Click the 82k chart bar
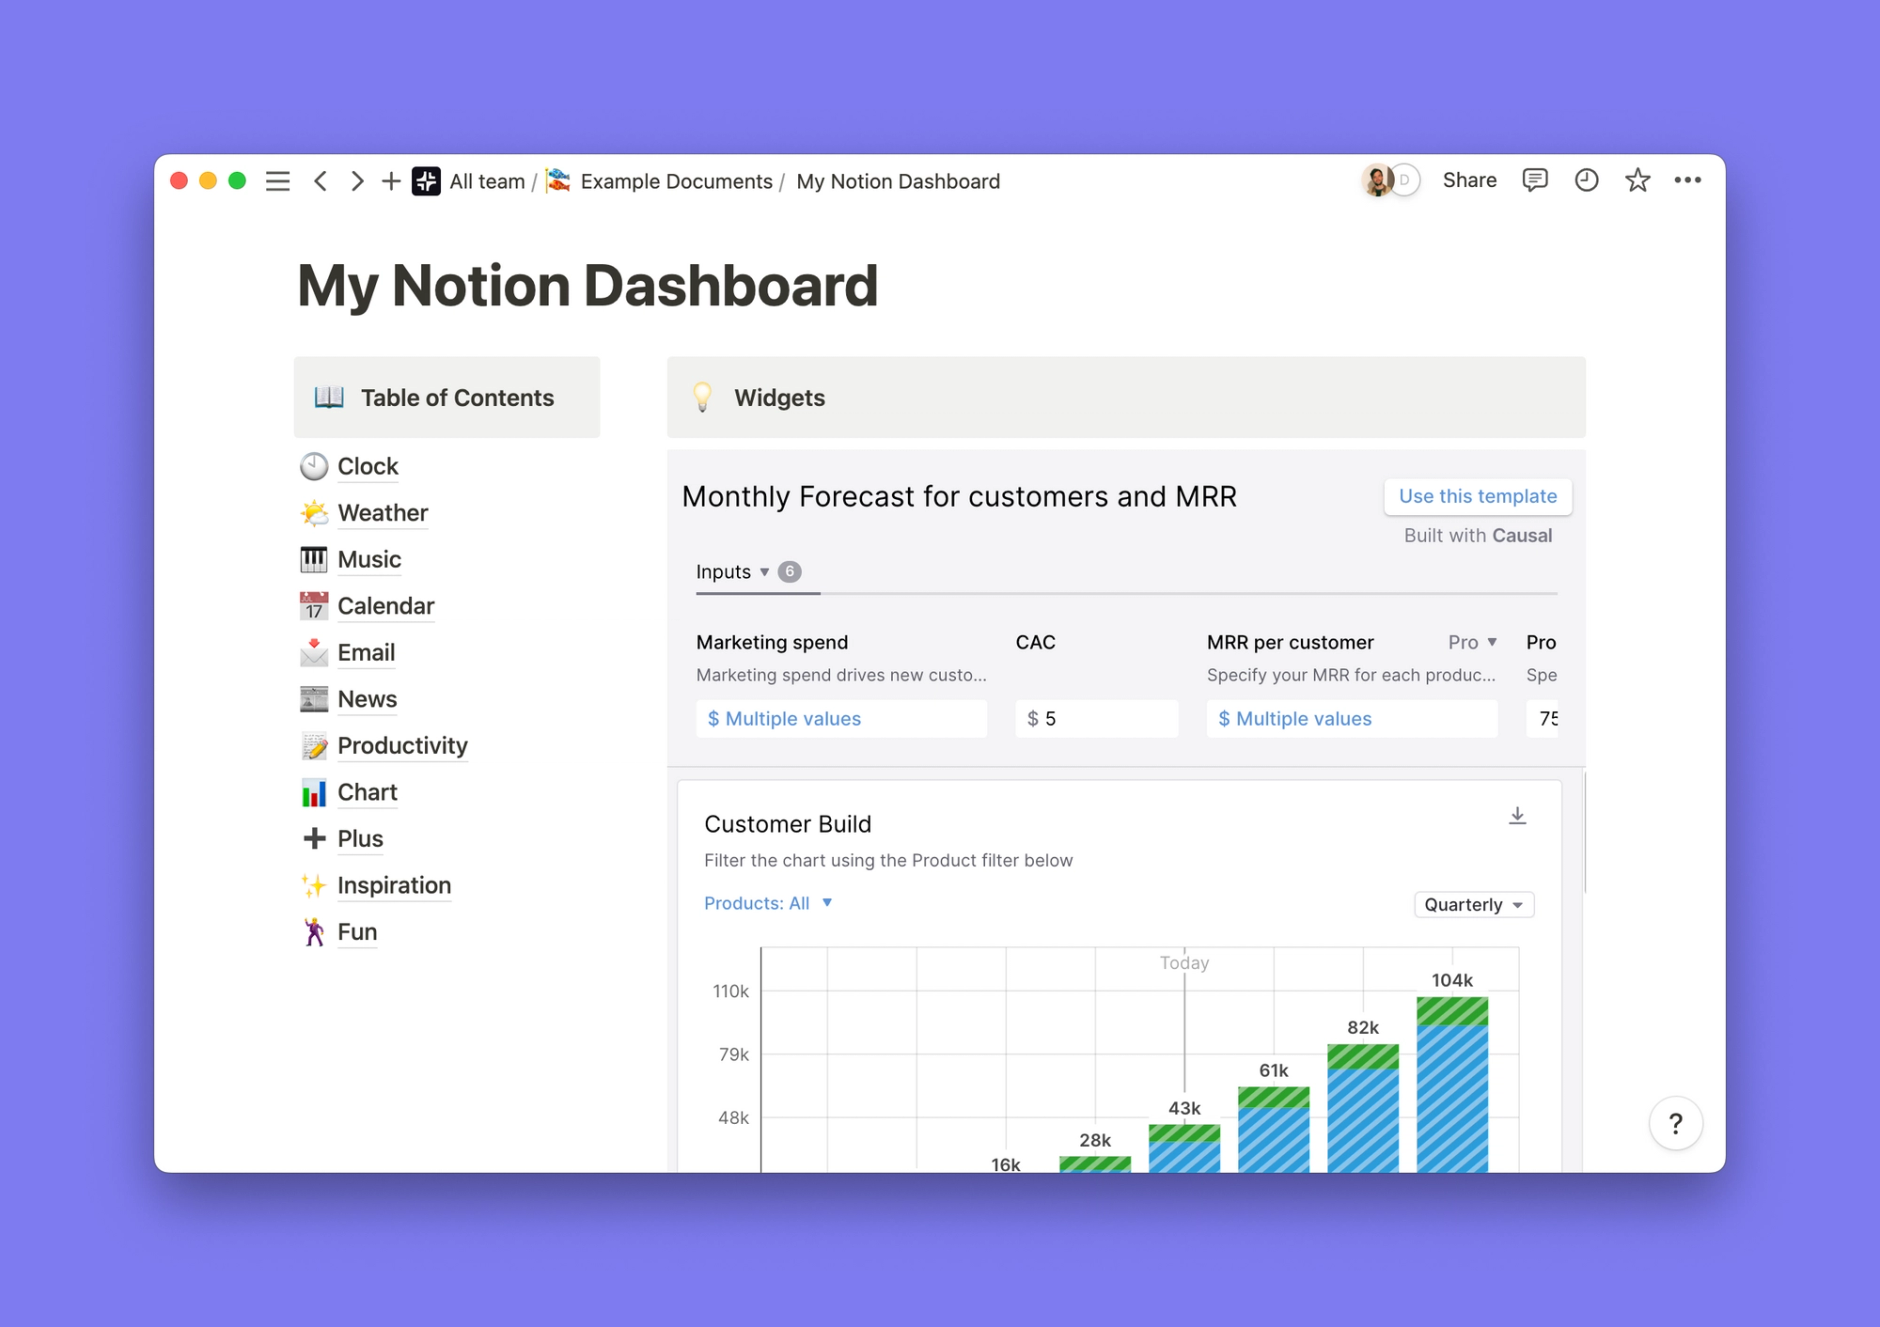The image size is (1880, 1327). pos(1362,1107)
